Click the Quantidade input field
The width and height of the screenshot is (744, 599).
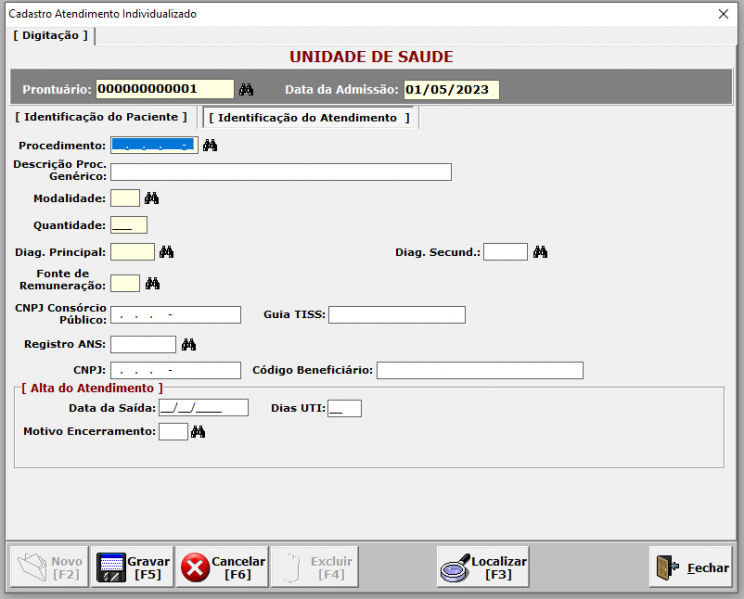click(129, 225)
